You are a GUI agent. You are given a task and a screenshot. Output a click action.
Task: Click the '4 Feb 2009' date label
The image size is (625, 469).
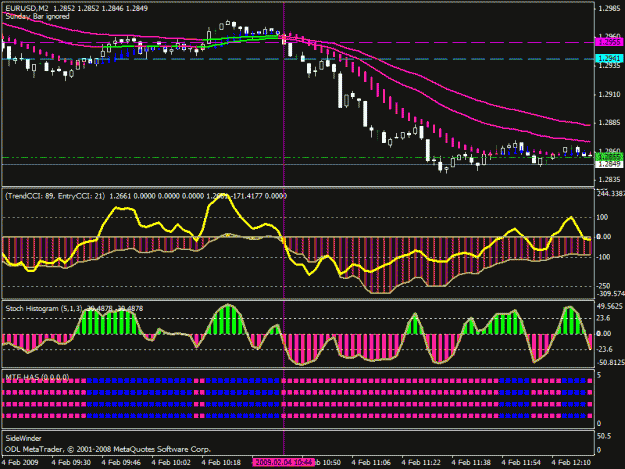coord(20,462)
